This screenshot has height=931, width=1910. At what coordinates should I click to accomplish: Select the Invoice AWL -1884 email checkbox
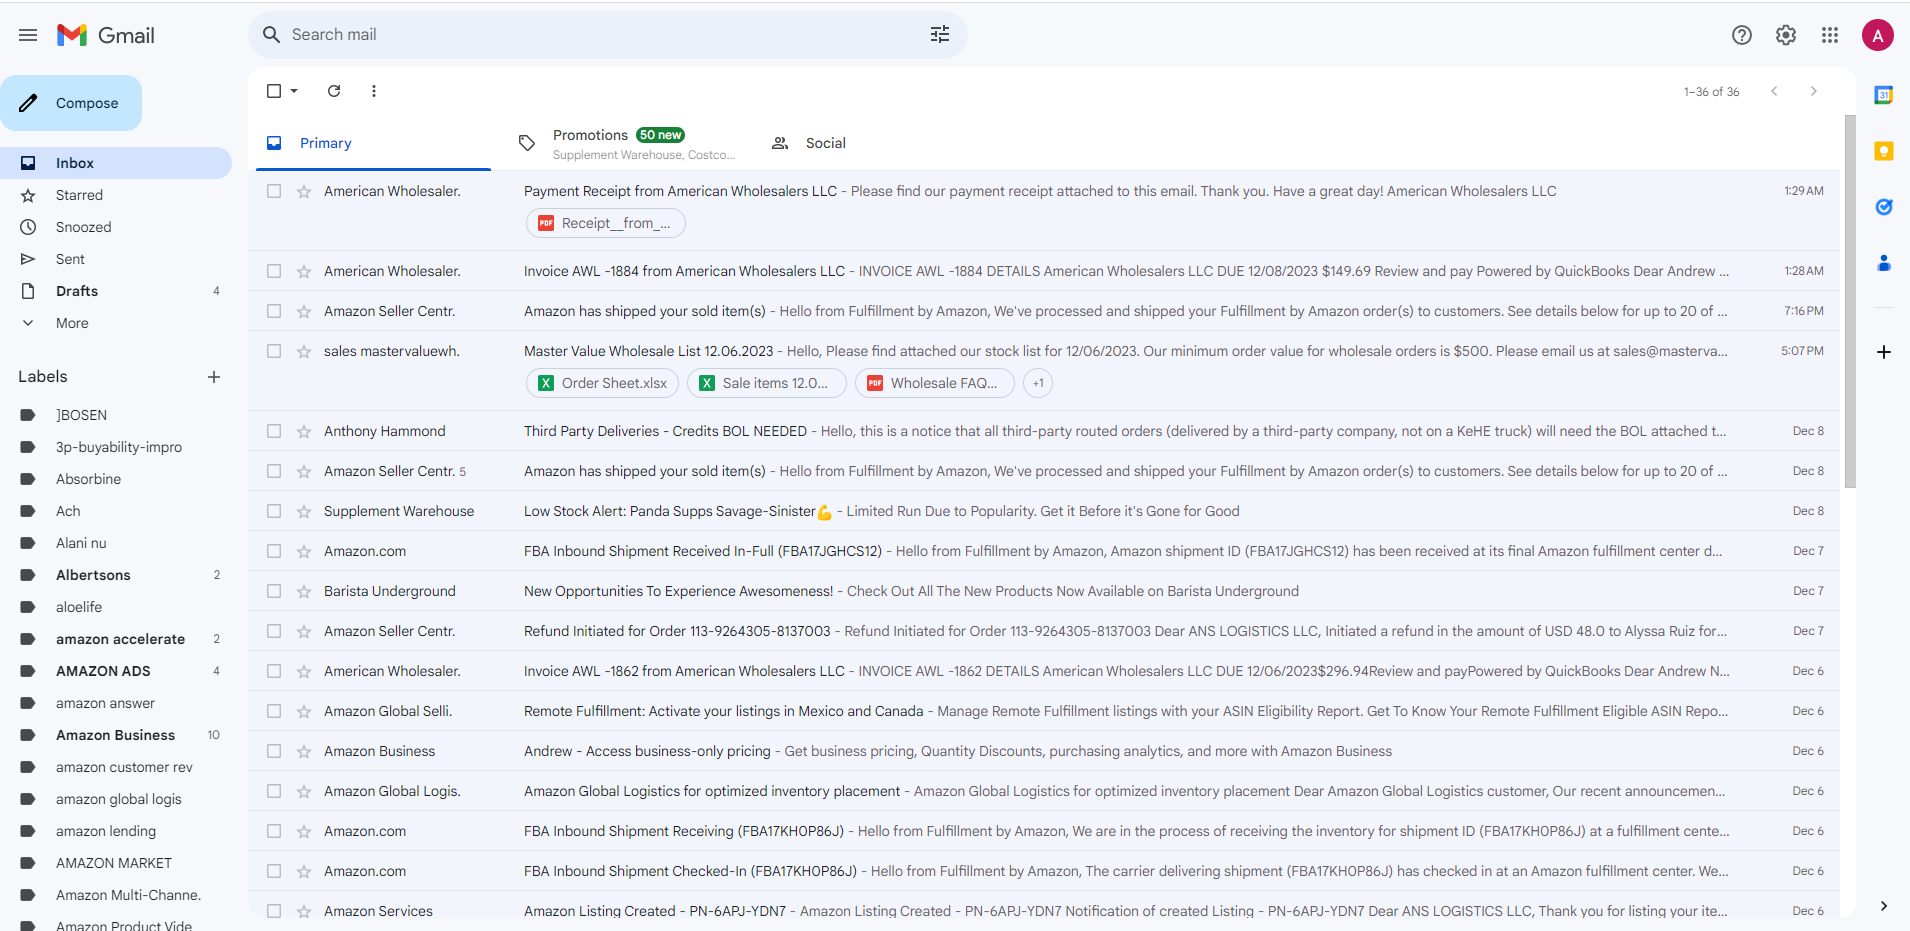tap(274, 271)
